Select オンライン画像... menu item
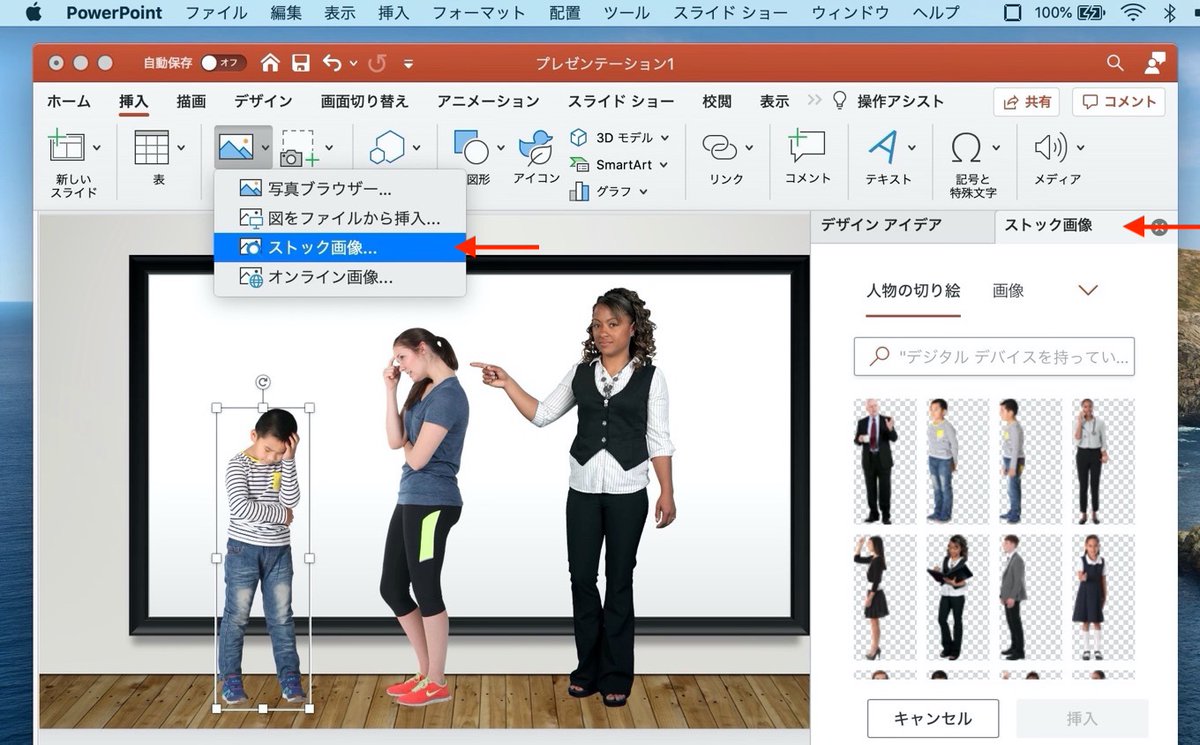This screenshot has height=745, width=1200. pos(340,277)
